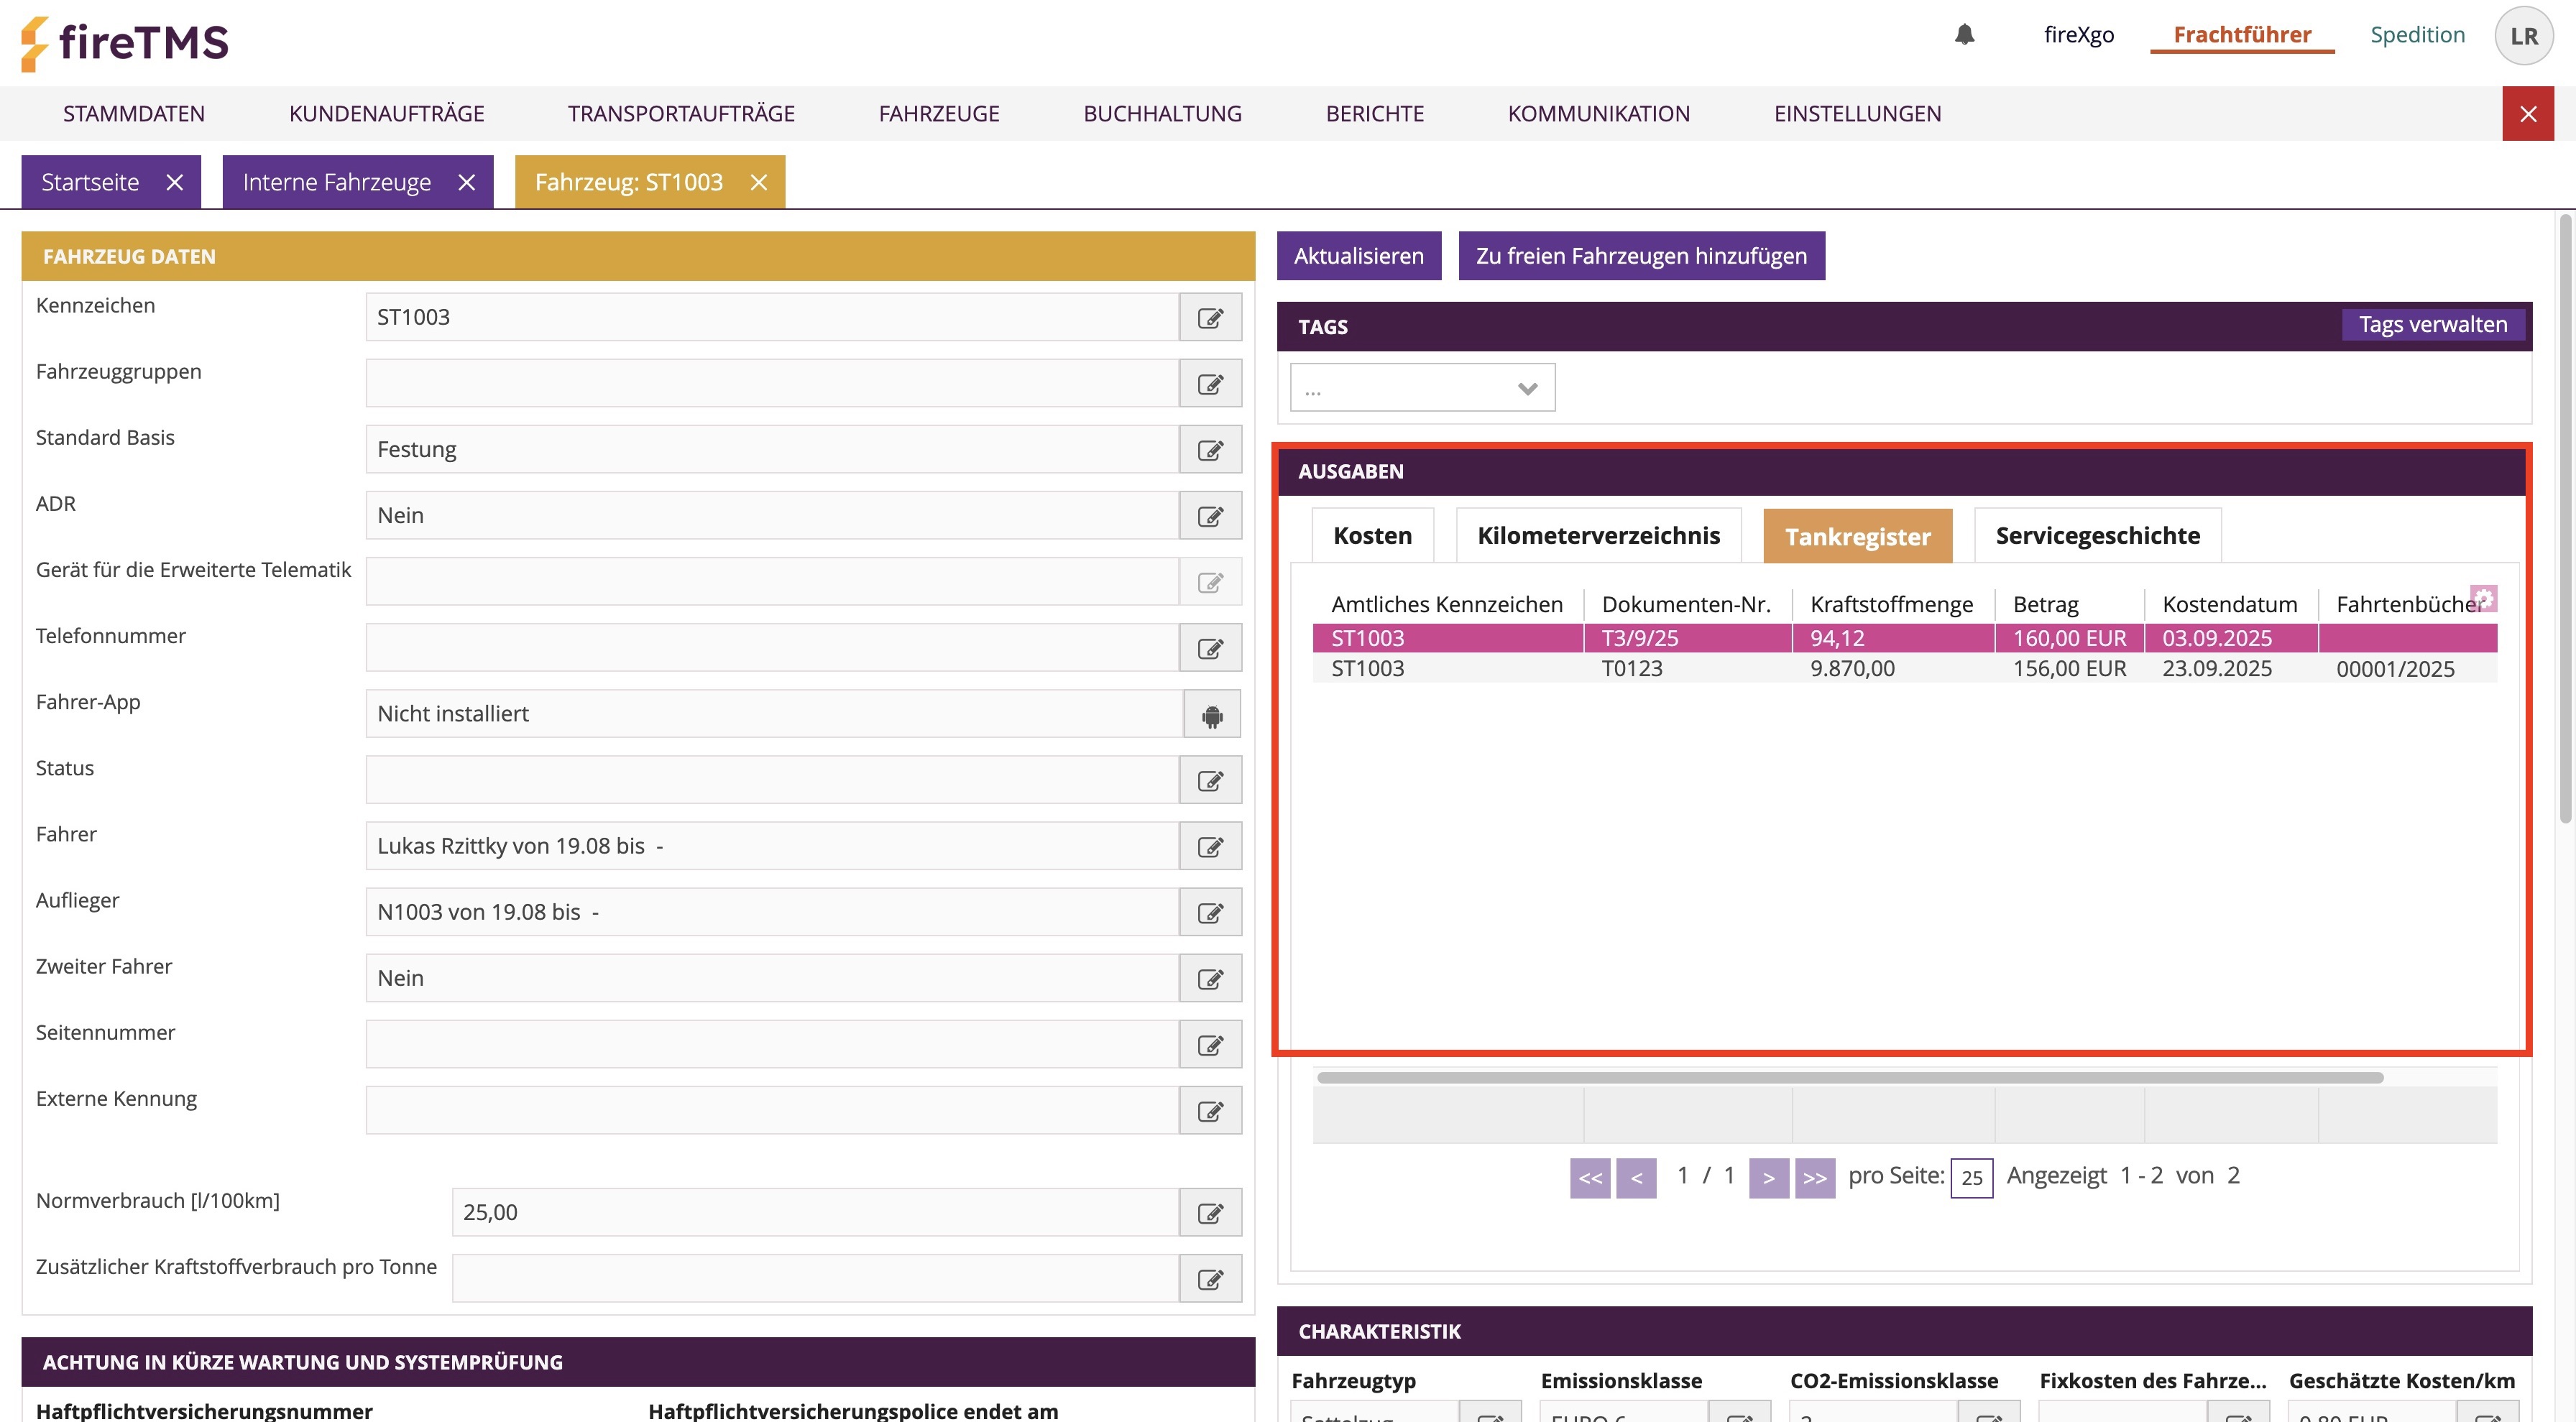Click the Aktualisieren button
The image size is (2576, 1422).
(x=1358, y=256)
